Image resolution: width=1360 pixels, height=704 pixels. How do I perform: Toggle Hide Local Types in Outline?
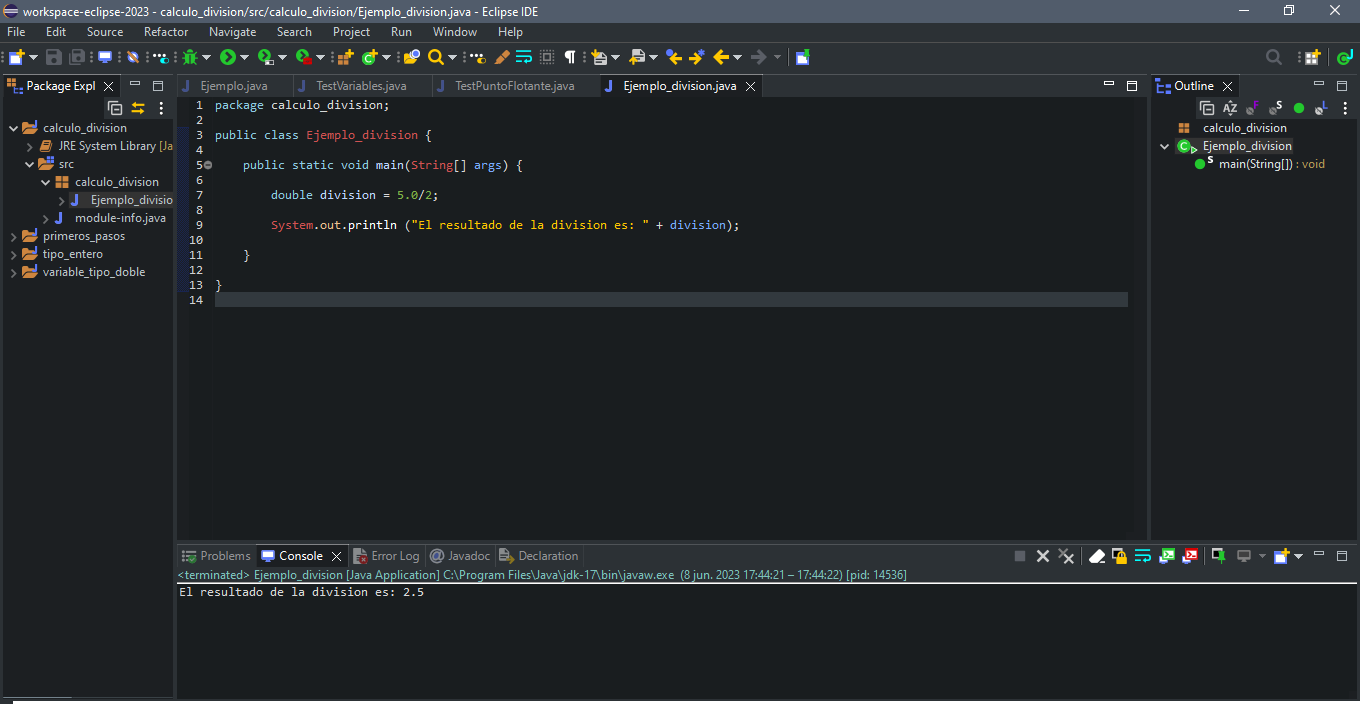[x=1322, y=108]
